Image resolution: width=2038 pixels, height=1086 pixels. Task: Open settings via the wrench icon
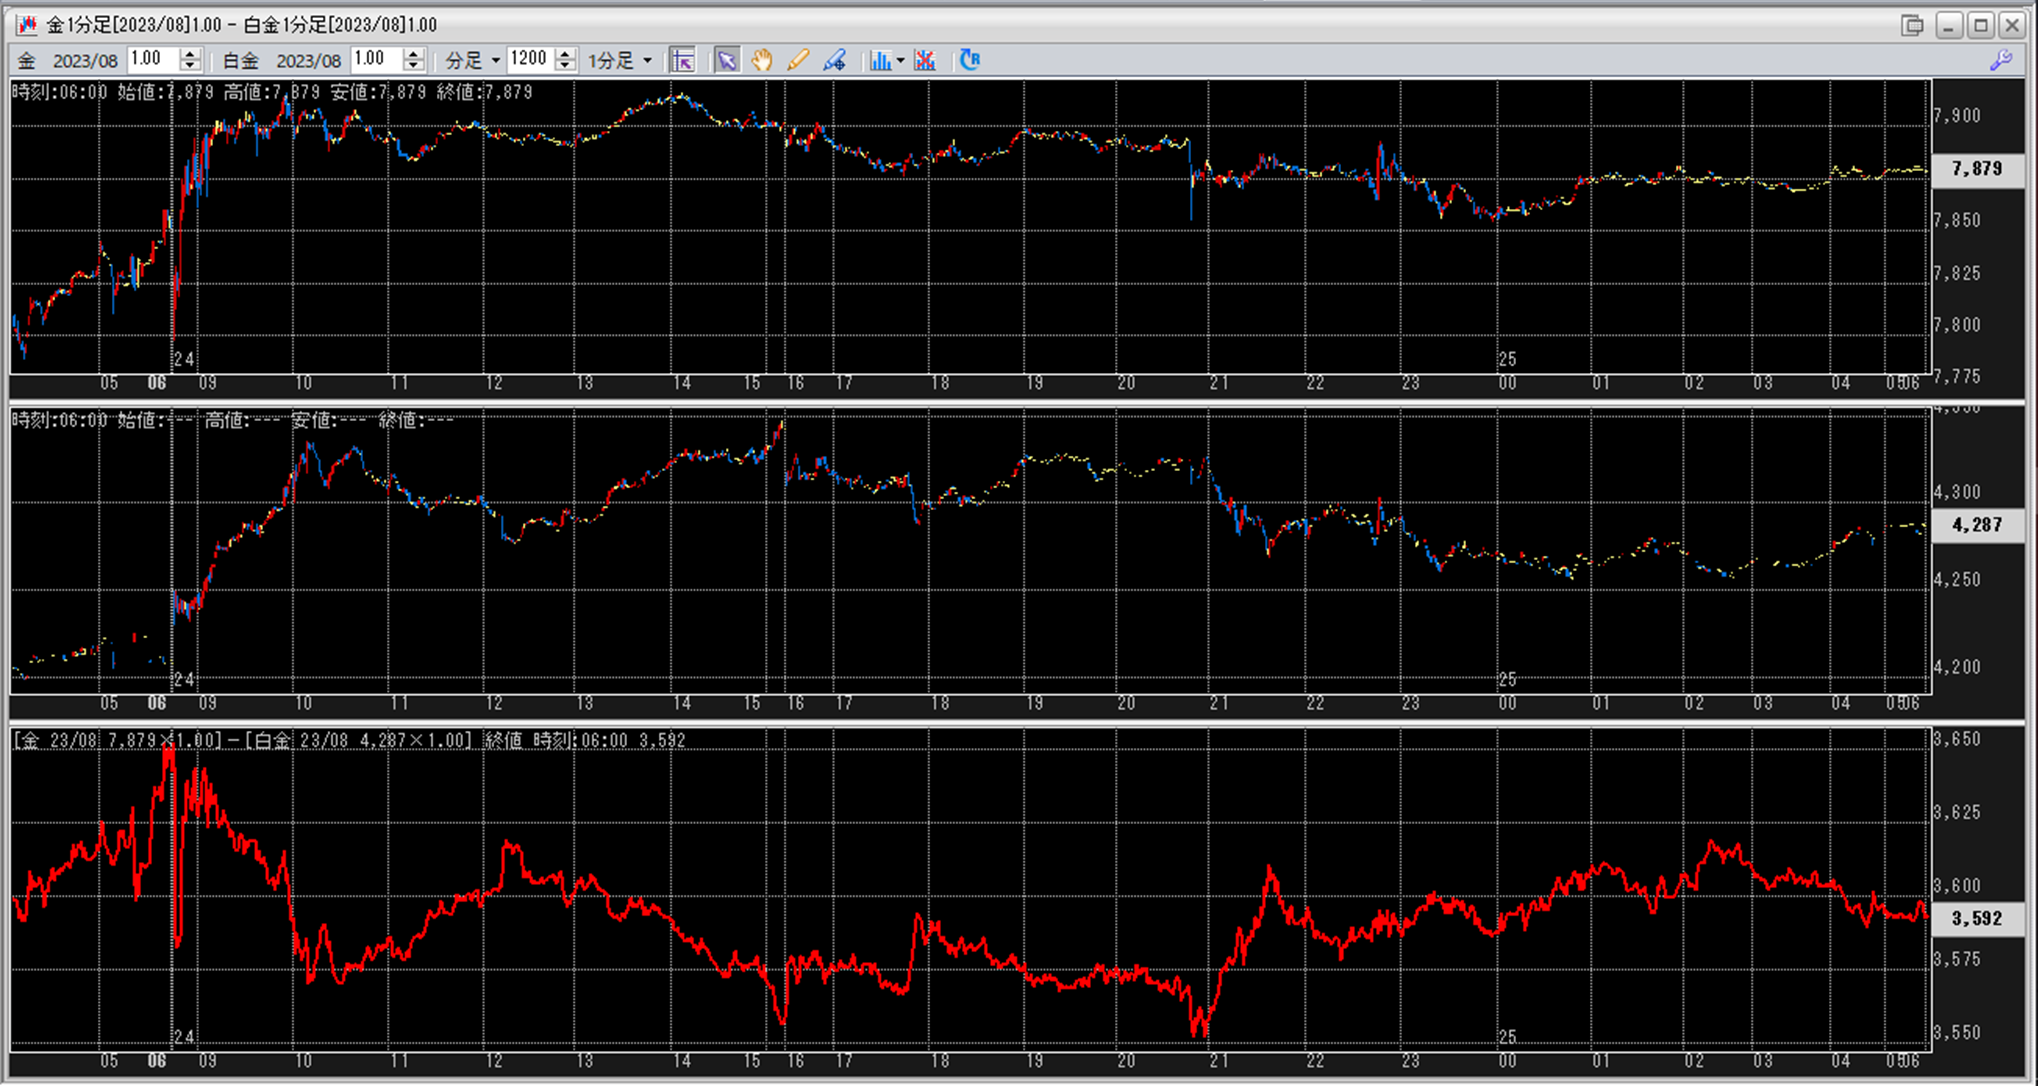coord(2000,60)
